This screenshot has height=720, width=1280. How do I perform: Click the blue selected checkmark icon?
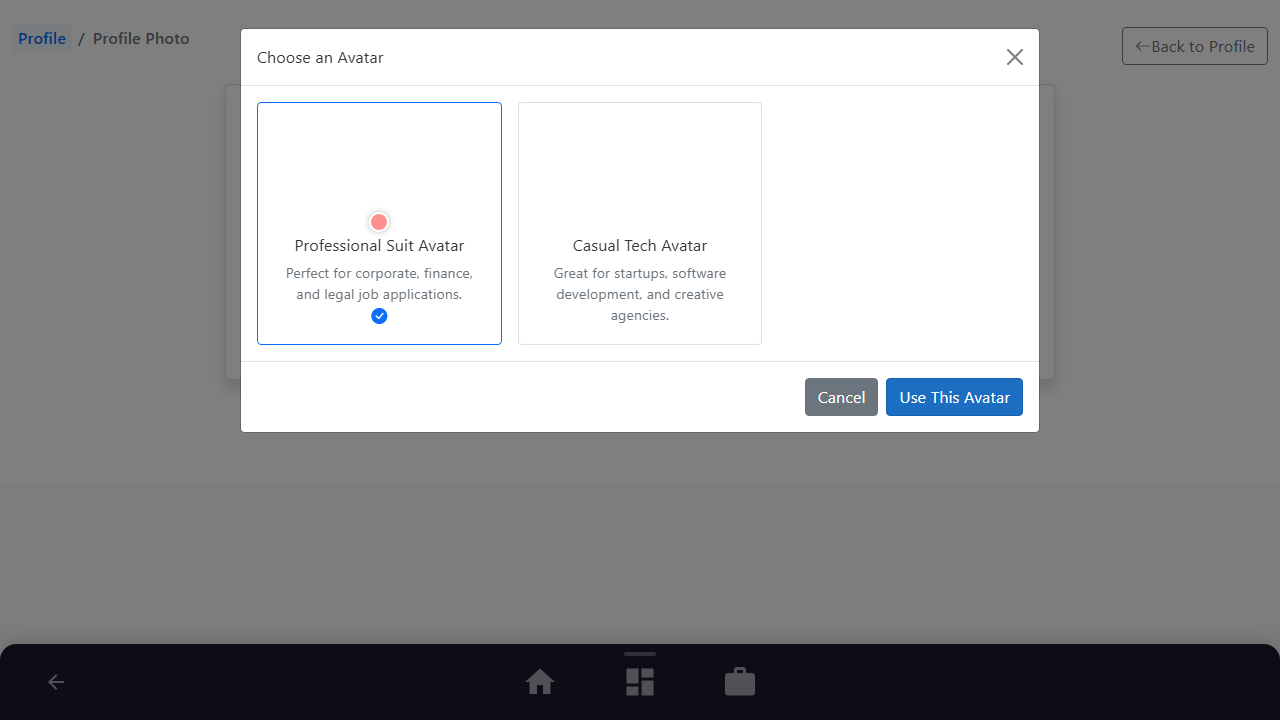point(379,316)
